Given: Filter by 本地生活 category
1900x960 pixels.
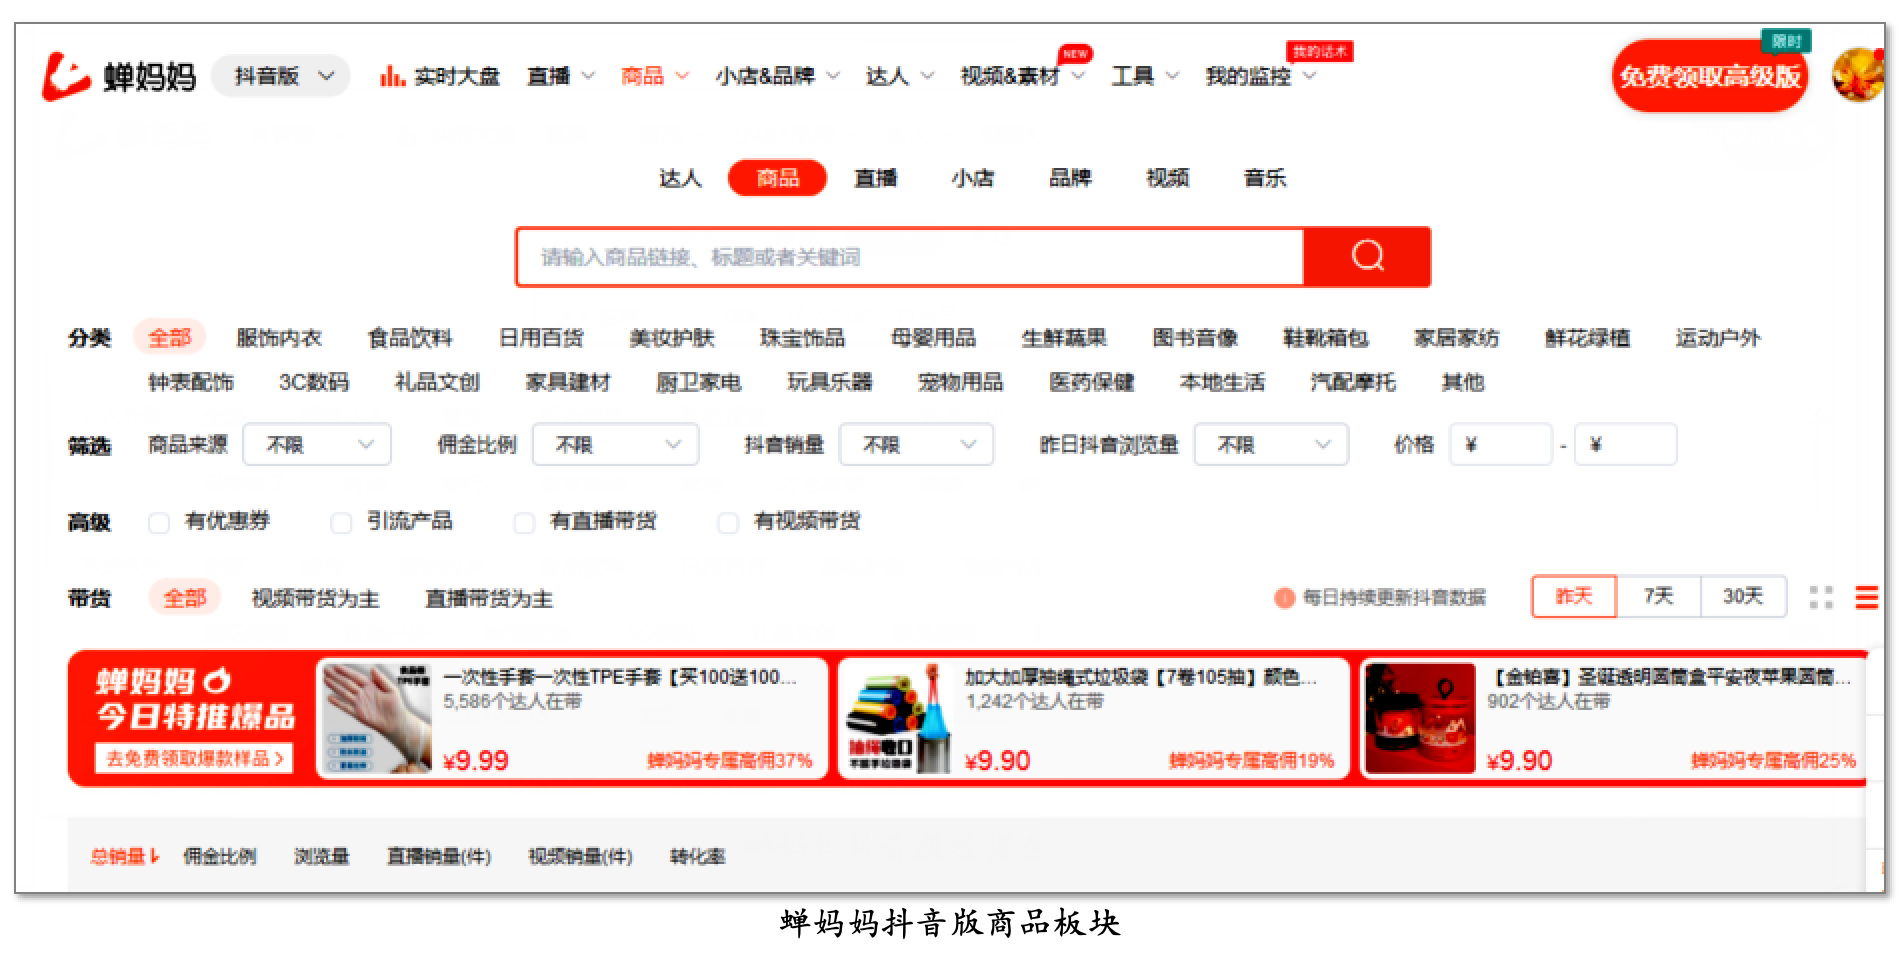Looking at the screenshot, I should tap(1222, 382).
